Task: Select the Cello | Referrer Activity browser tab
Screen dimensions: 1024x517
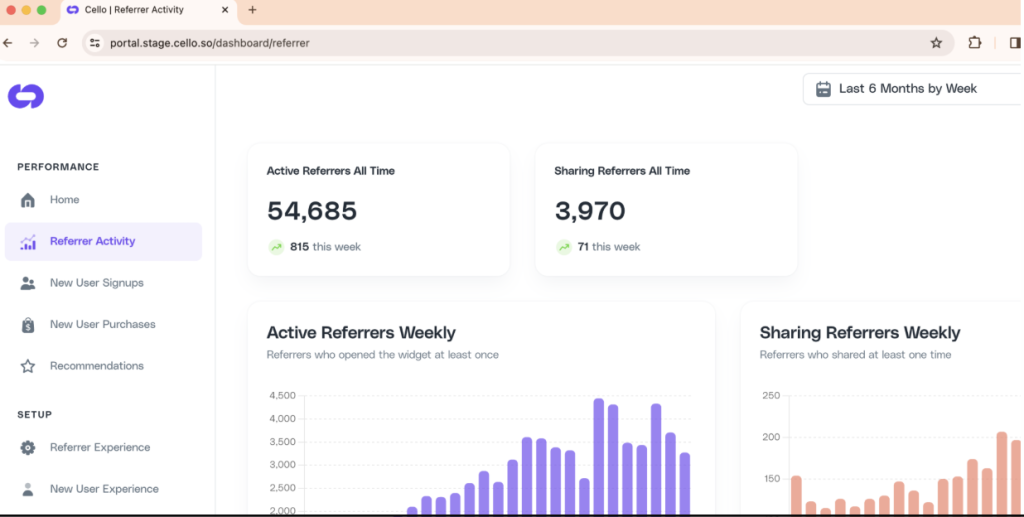Action: click(x=148, y=10)
